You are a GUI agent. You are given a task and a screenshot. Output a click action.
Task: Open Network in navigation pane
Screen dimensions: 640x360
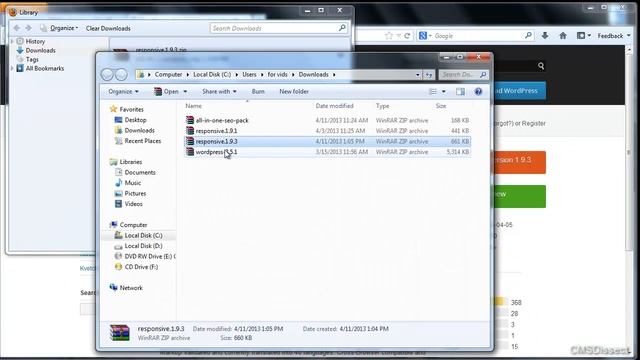point(131,288)
